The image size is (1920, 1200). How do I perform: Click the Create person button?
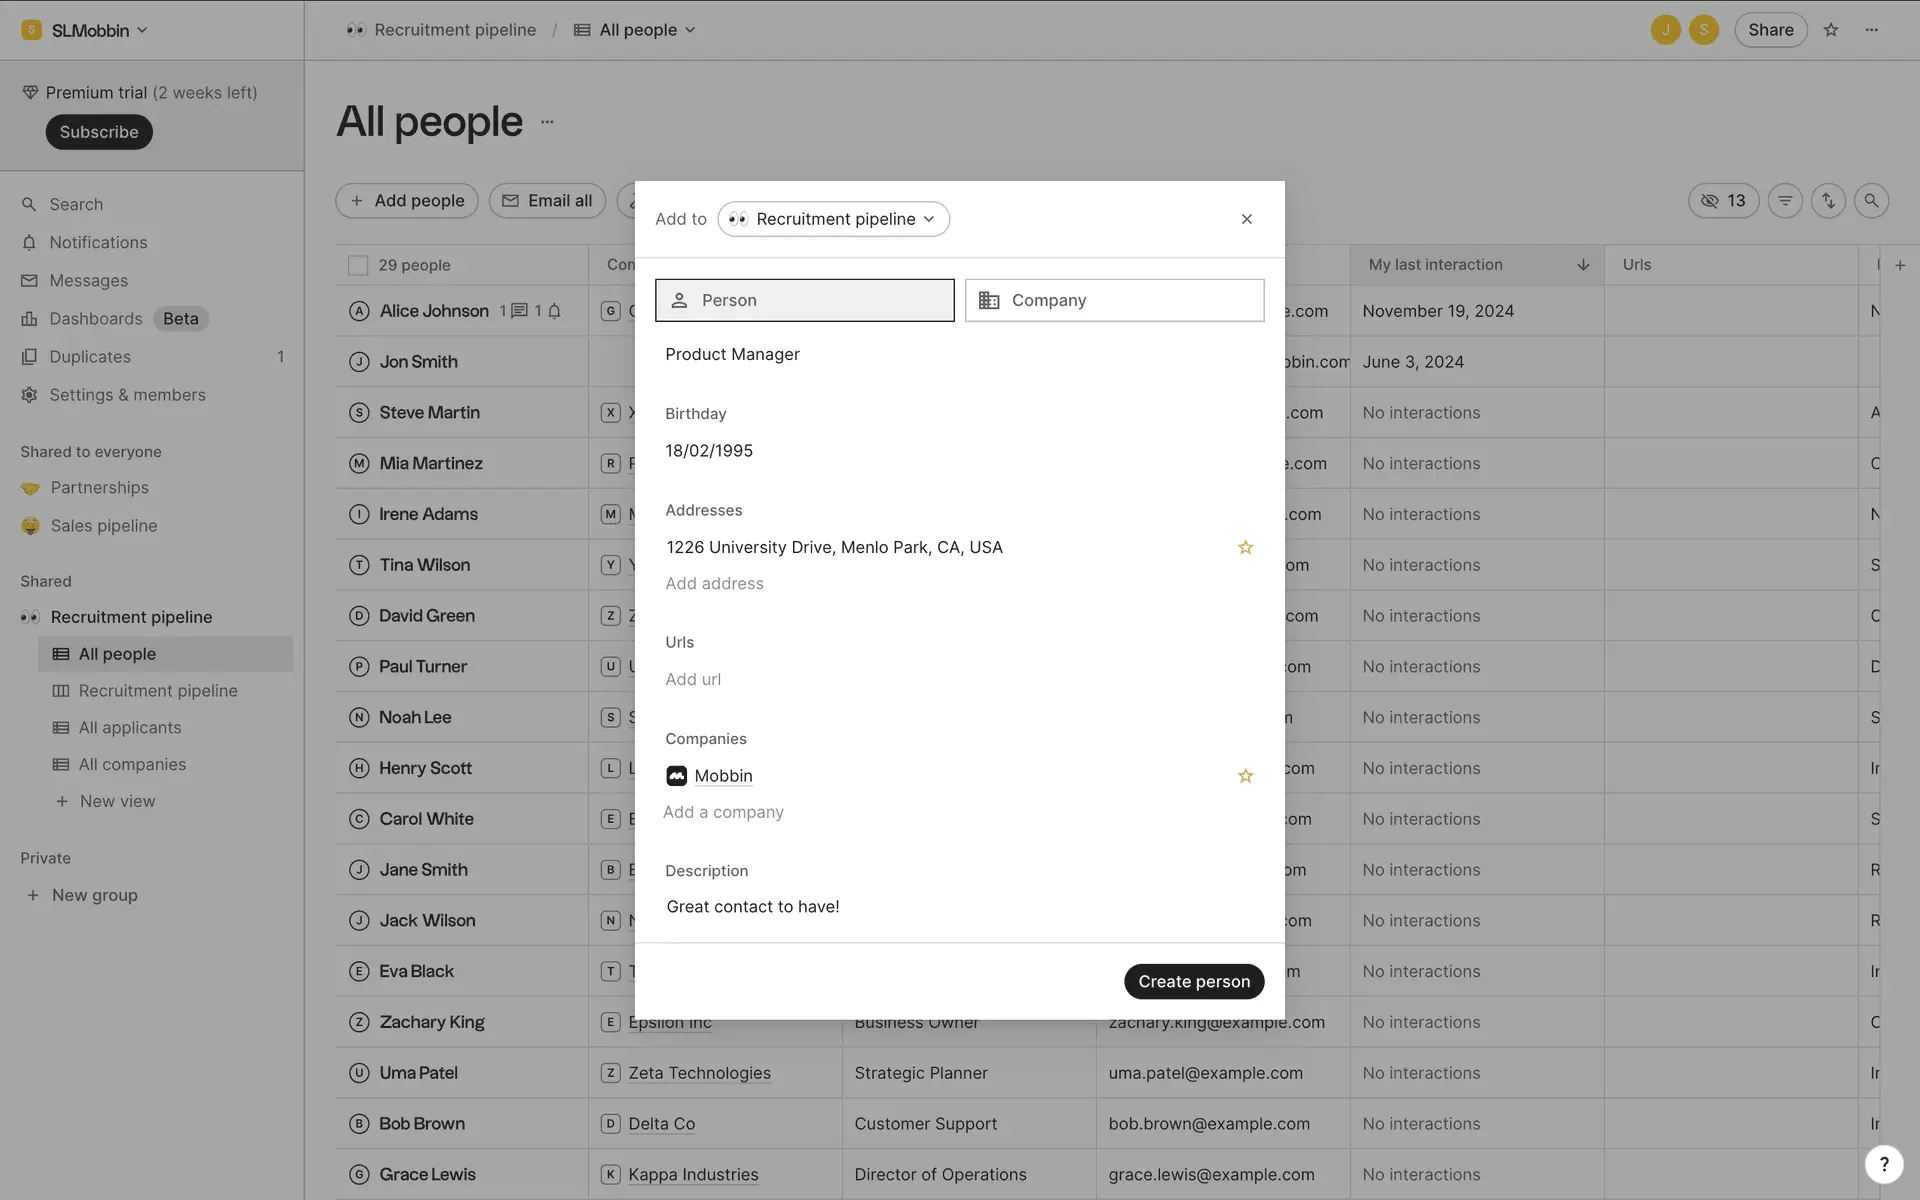point(1194,981)
